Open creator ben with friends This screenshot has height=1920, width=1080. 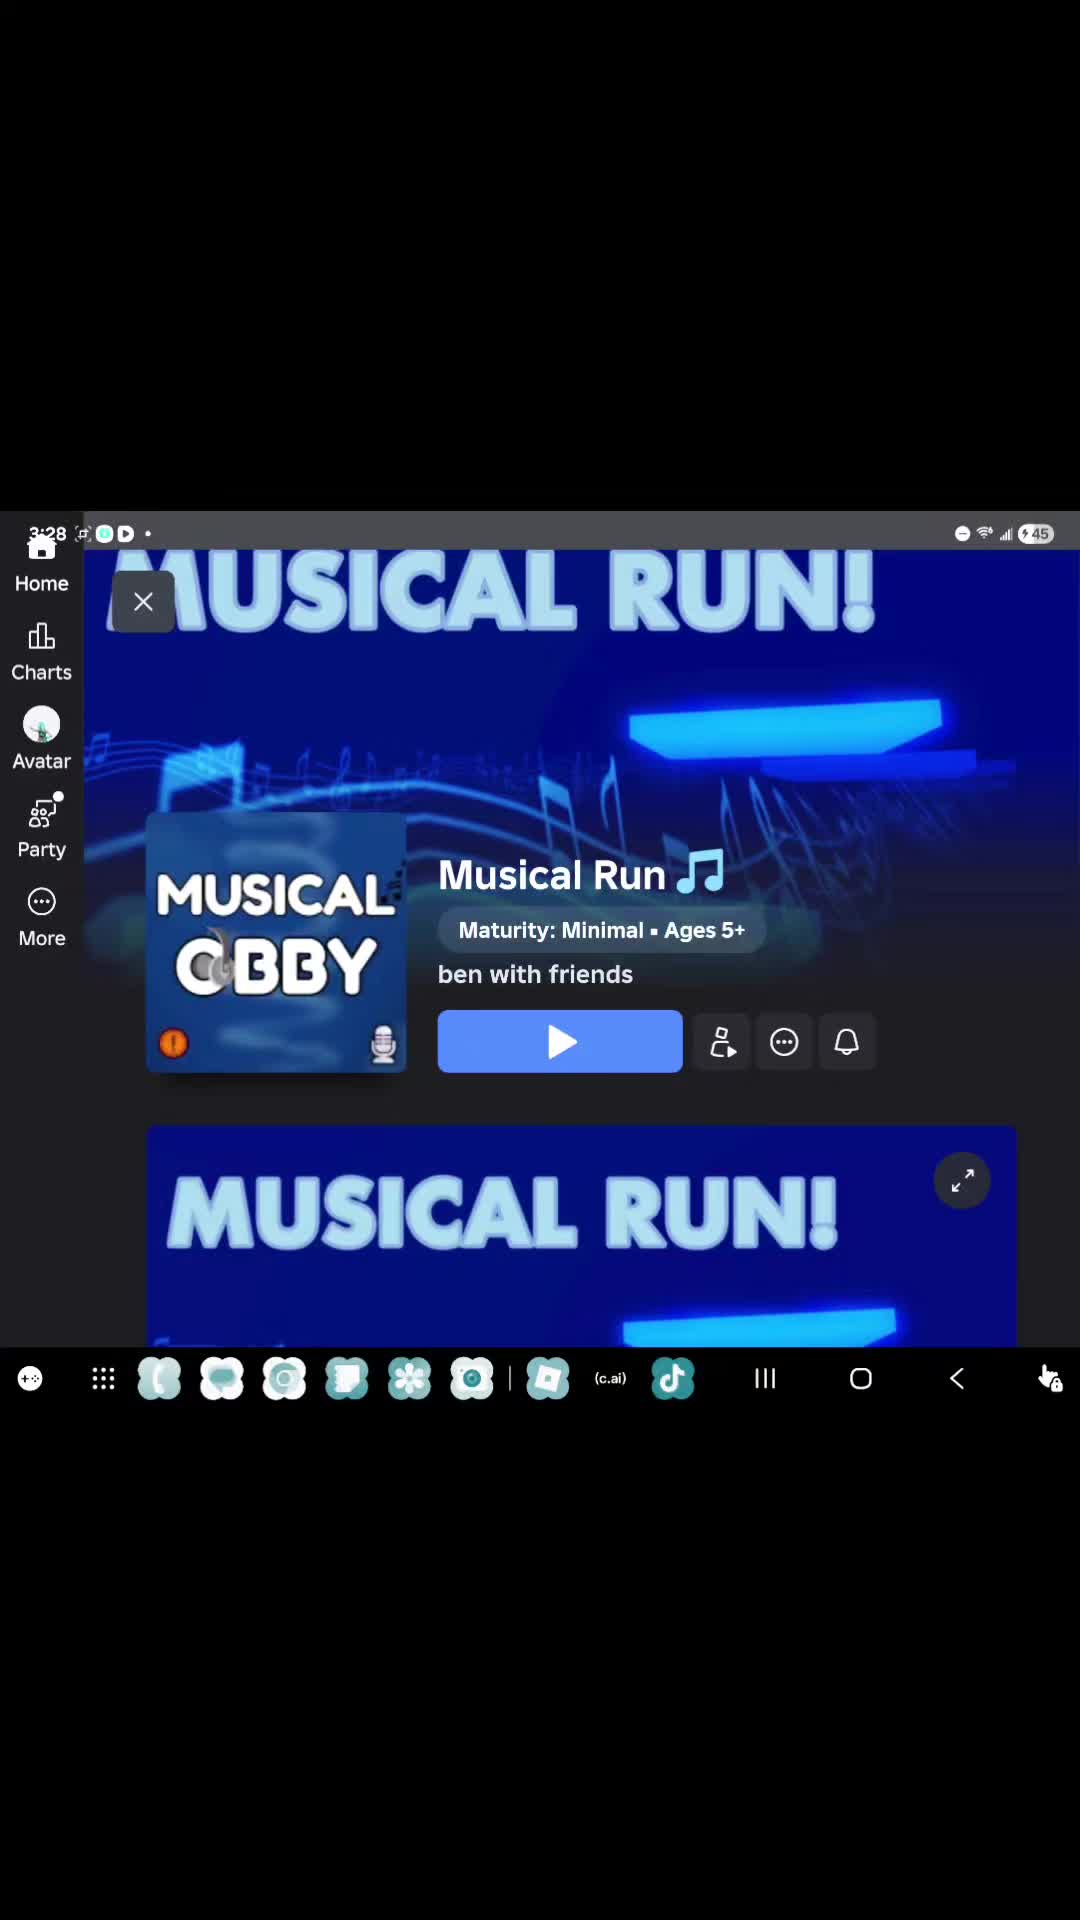pyautogui.click(x=535, y=974)
